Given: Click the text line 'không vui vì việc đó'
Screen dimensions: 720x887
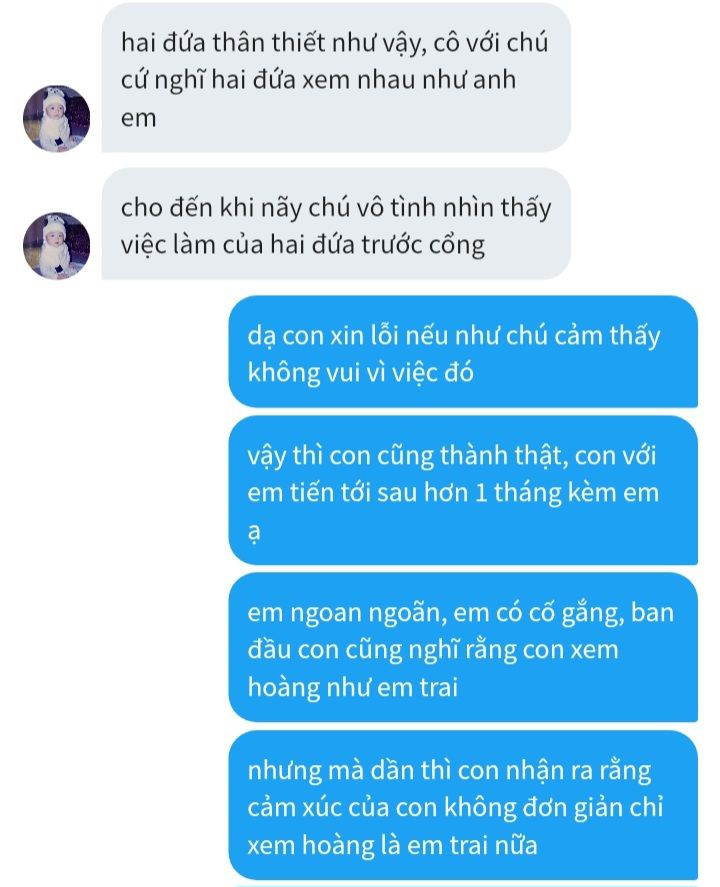Looking at the screenshot, I should click(x=360, y=373).
